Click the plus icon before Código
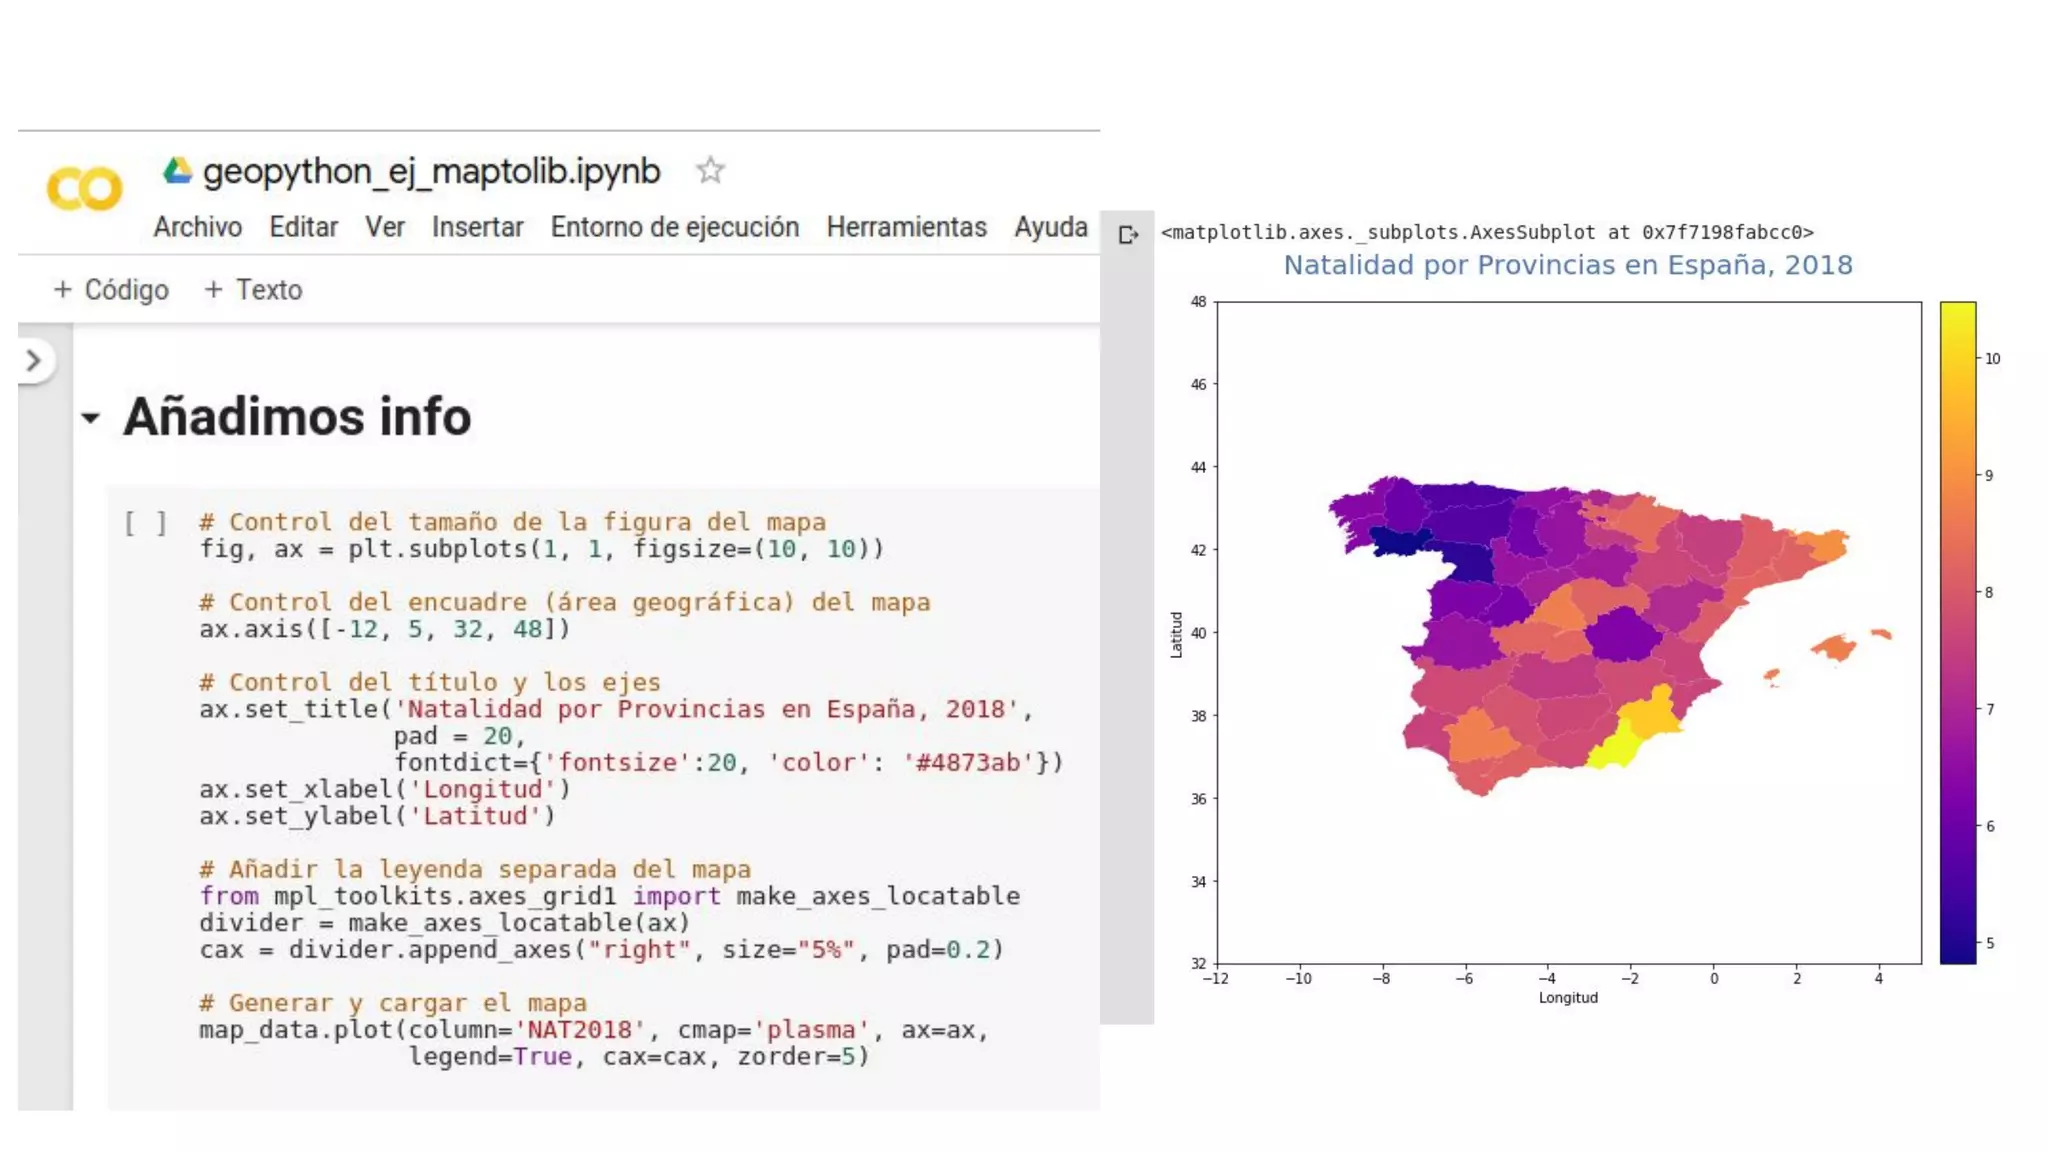 (63, 290)
